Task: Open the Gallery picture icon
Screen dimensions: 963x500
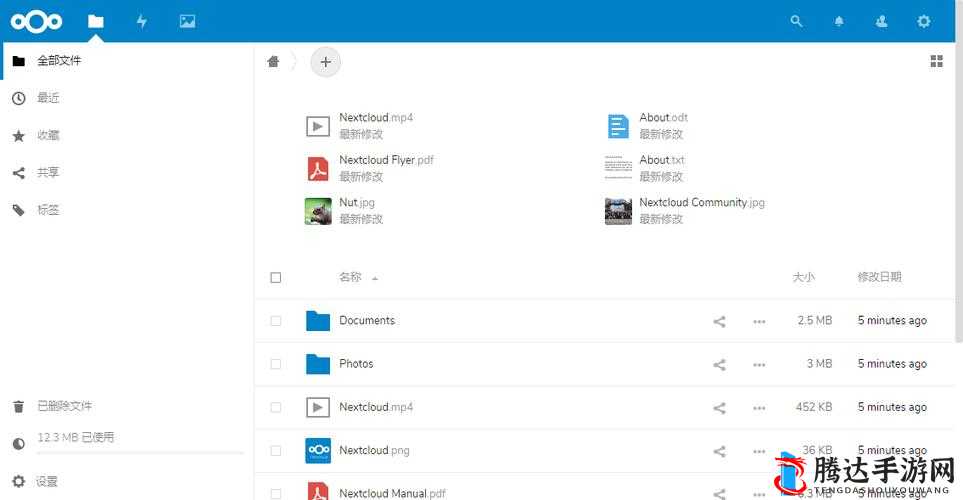Action: [x=187, y=21]
